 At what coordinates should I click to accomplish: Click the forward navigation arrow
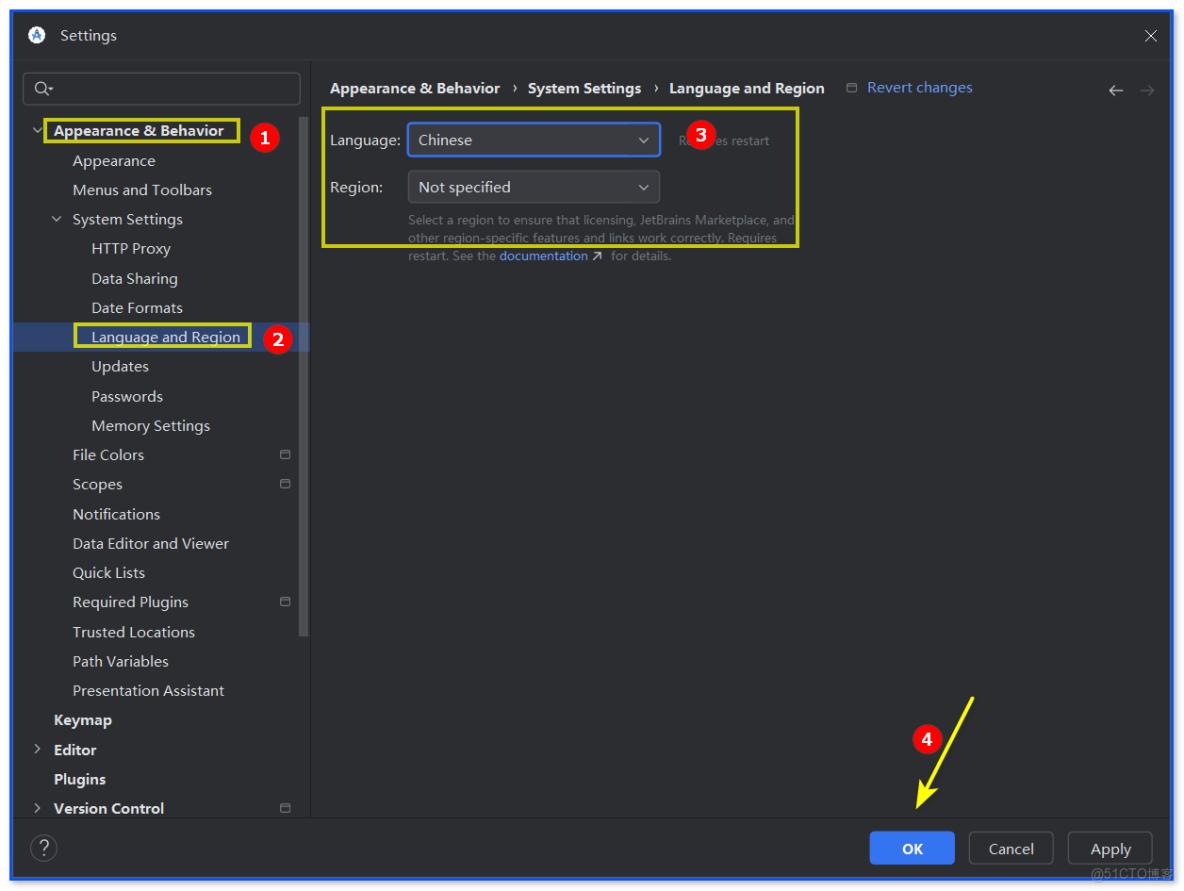1146,89
